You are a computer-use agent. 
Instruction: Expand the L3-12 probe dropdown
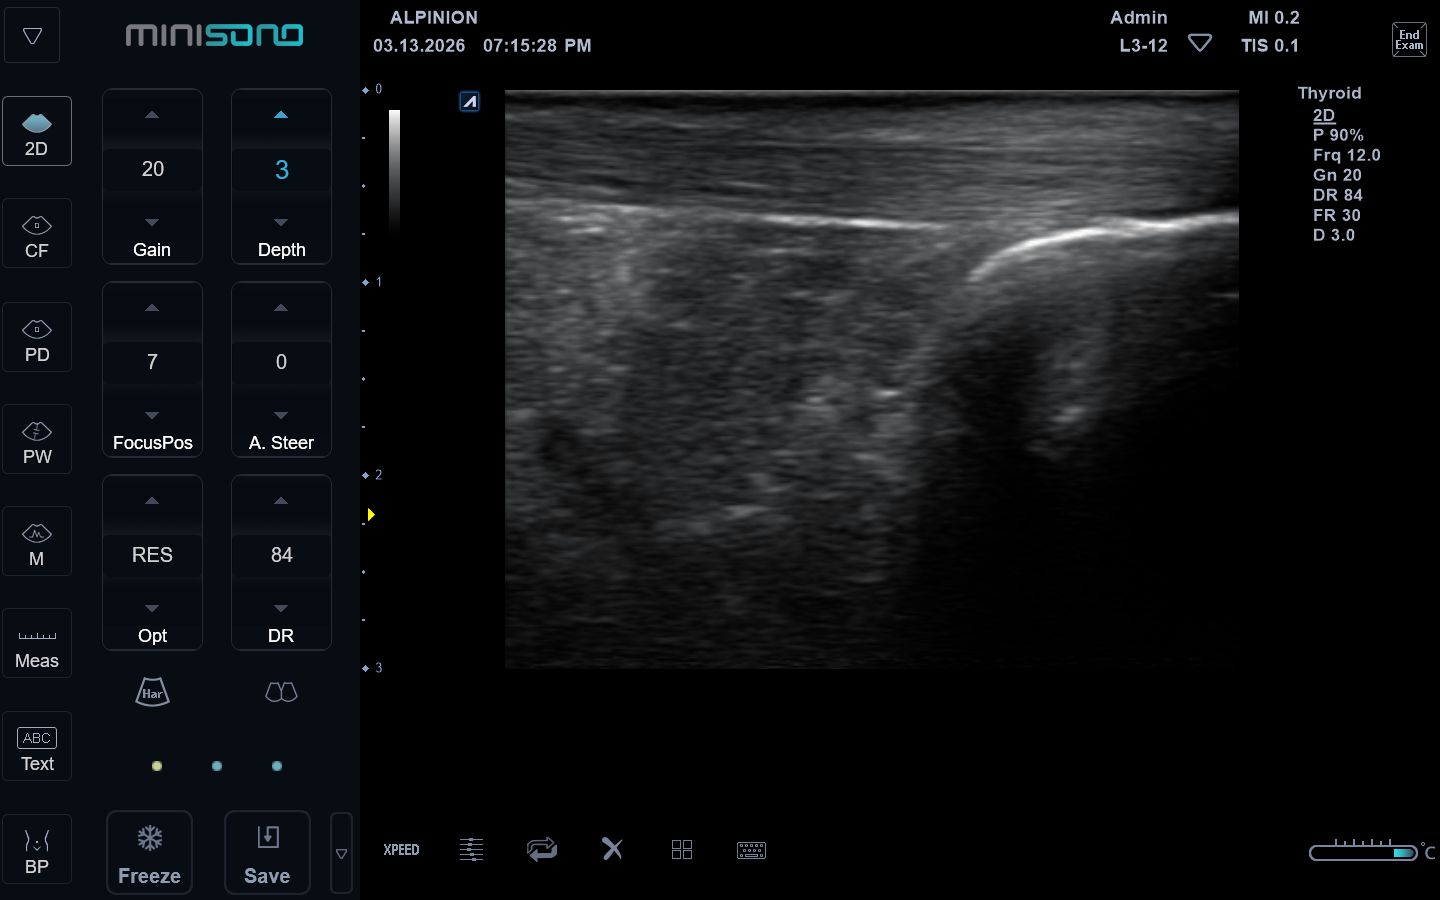pyautogui.click(x=1200, y=44)
